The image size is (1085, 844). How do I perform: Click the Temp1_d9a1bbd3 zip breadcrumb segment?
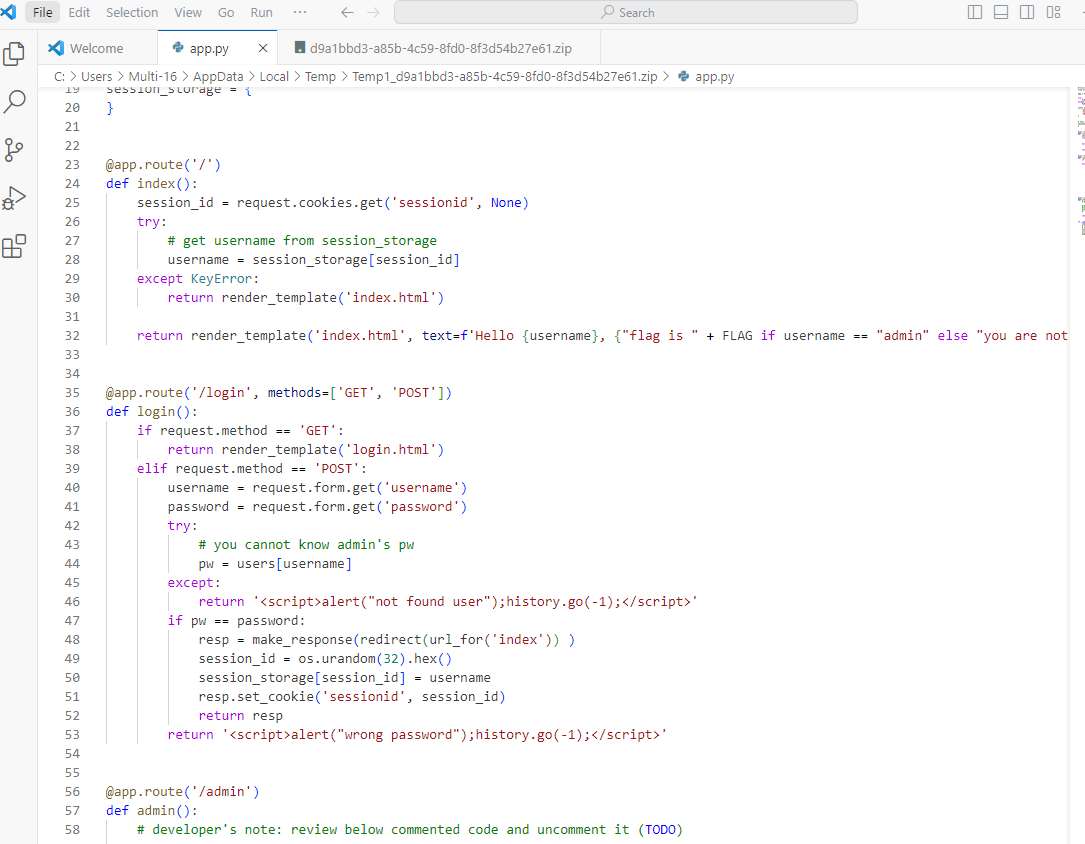point(504,76)
